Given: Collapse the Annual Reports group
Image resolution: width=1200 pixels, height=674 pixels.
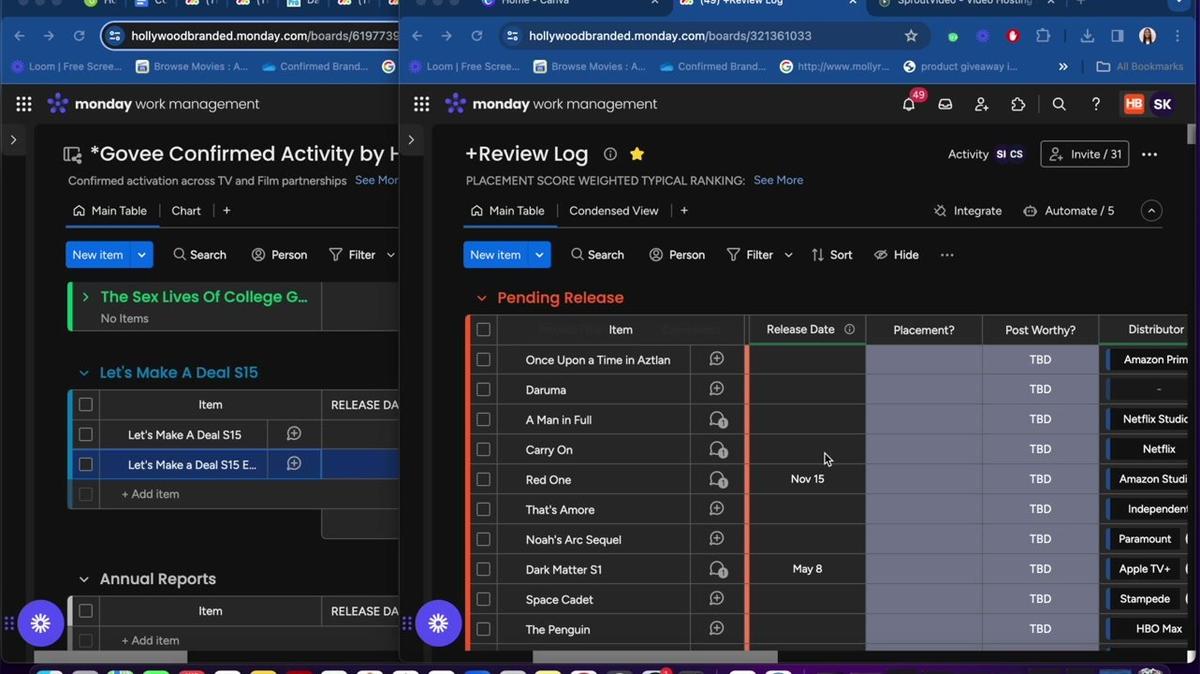Looking at the screenshot, I should coord(84,579).
